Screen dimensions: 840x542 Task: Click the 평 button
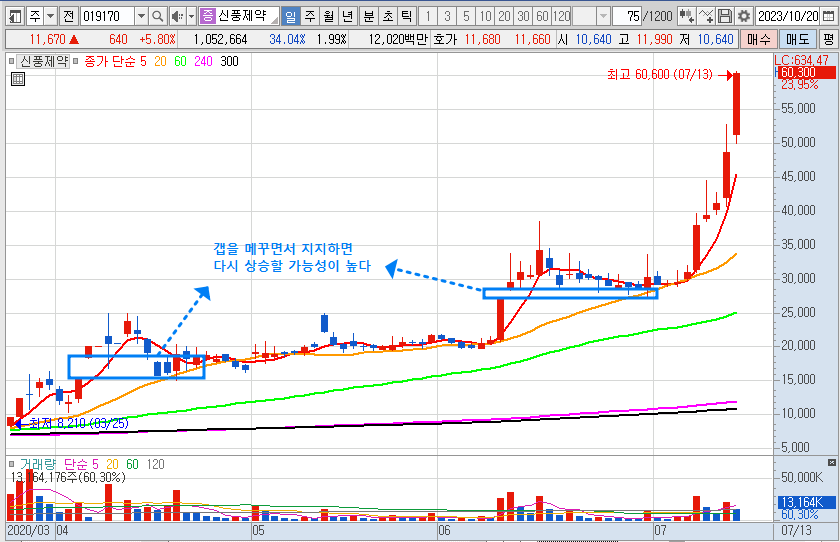click(x=828, y=39)
